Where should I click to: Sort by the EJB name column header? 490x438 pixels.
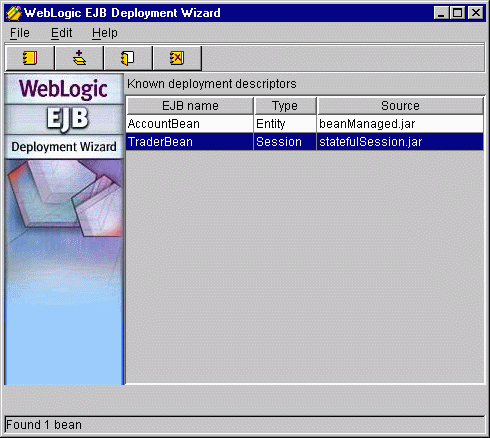tap(190, 106)
